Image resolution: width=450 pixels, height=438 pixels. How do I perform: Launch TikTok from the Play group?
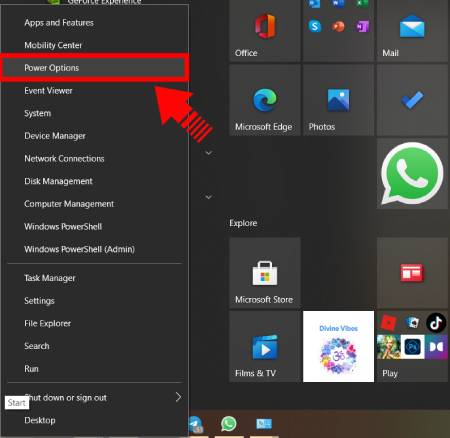[x=436, y=323]
